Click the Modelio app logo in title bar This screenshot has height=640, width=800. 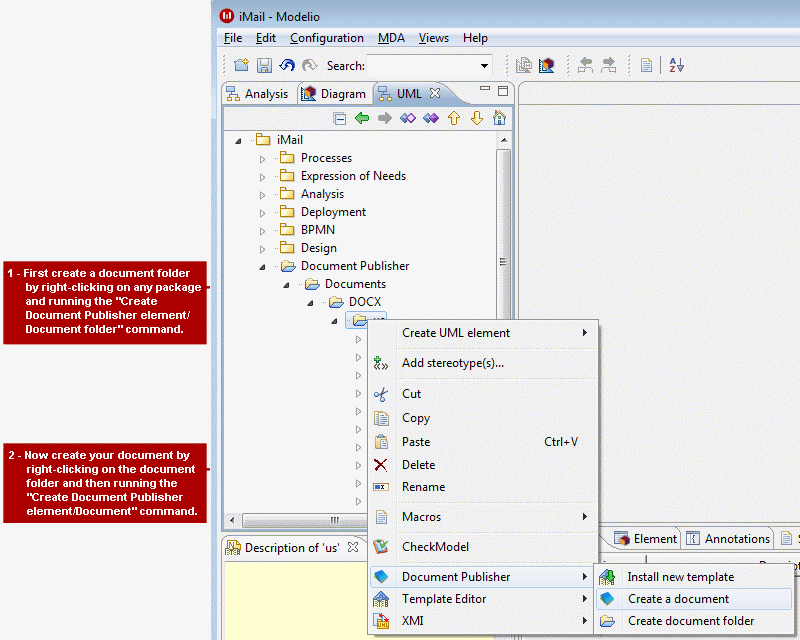(227, 16)
